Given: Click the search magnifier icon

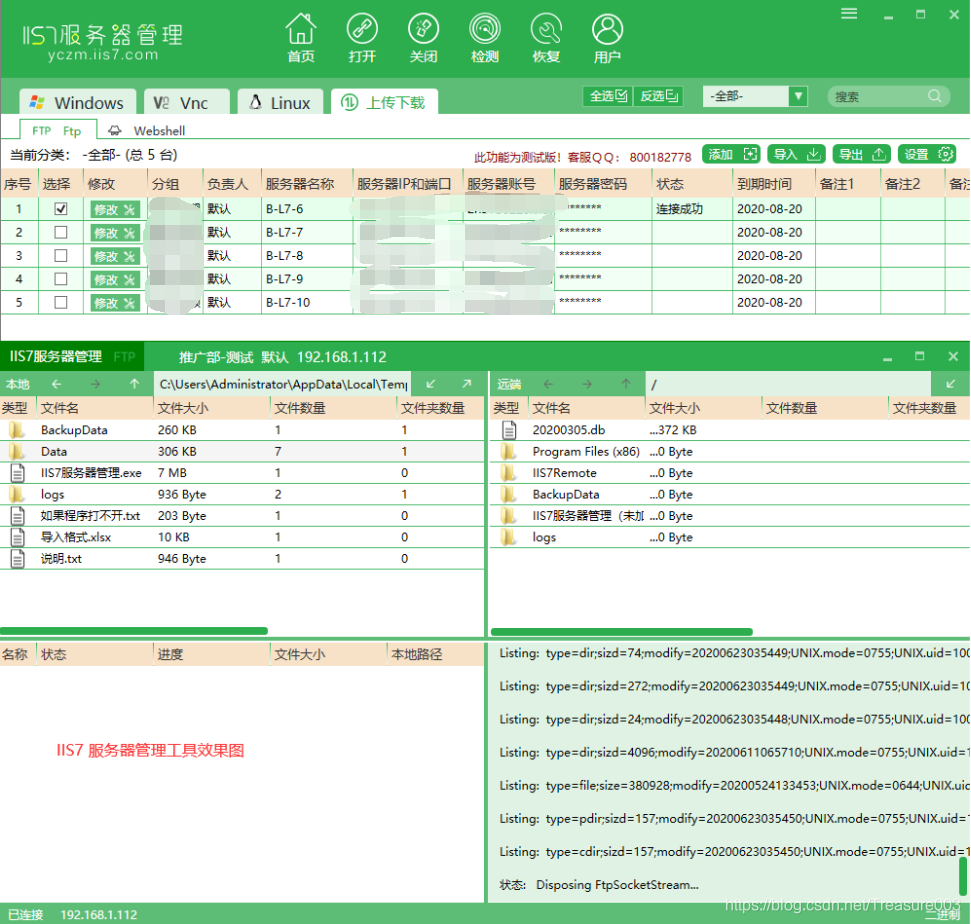Looking at the screenshot, I should [x=935, y=96].
